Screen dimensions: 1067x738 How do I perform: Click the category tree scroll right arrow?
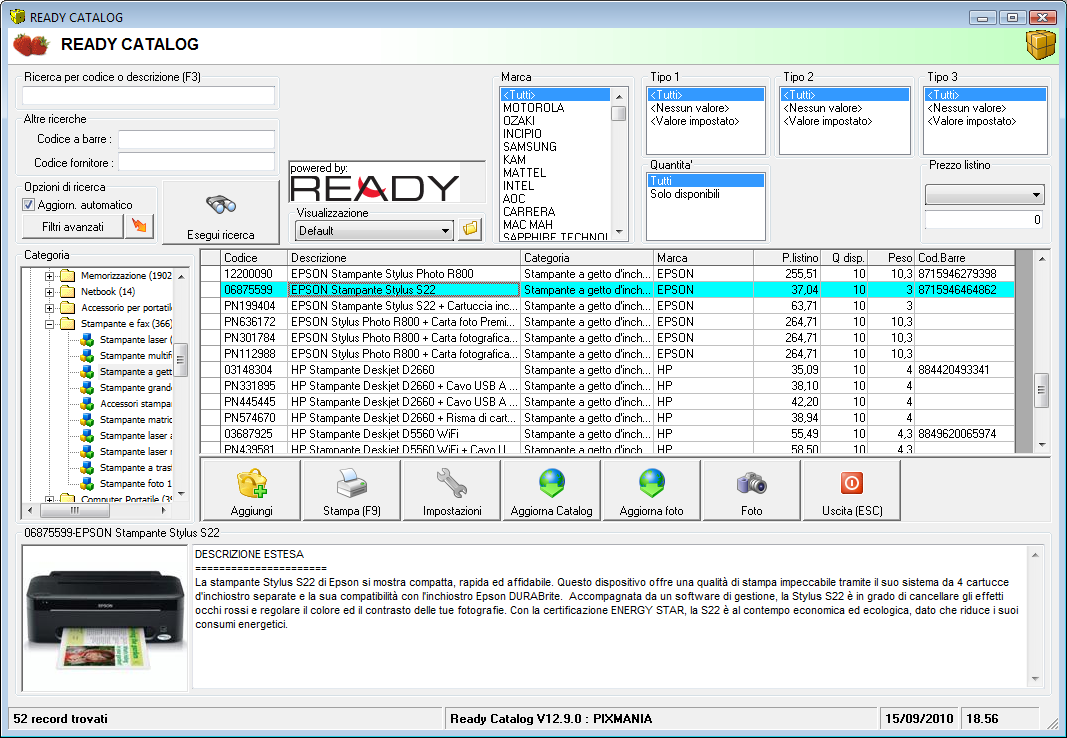coord(163,509)
